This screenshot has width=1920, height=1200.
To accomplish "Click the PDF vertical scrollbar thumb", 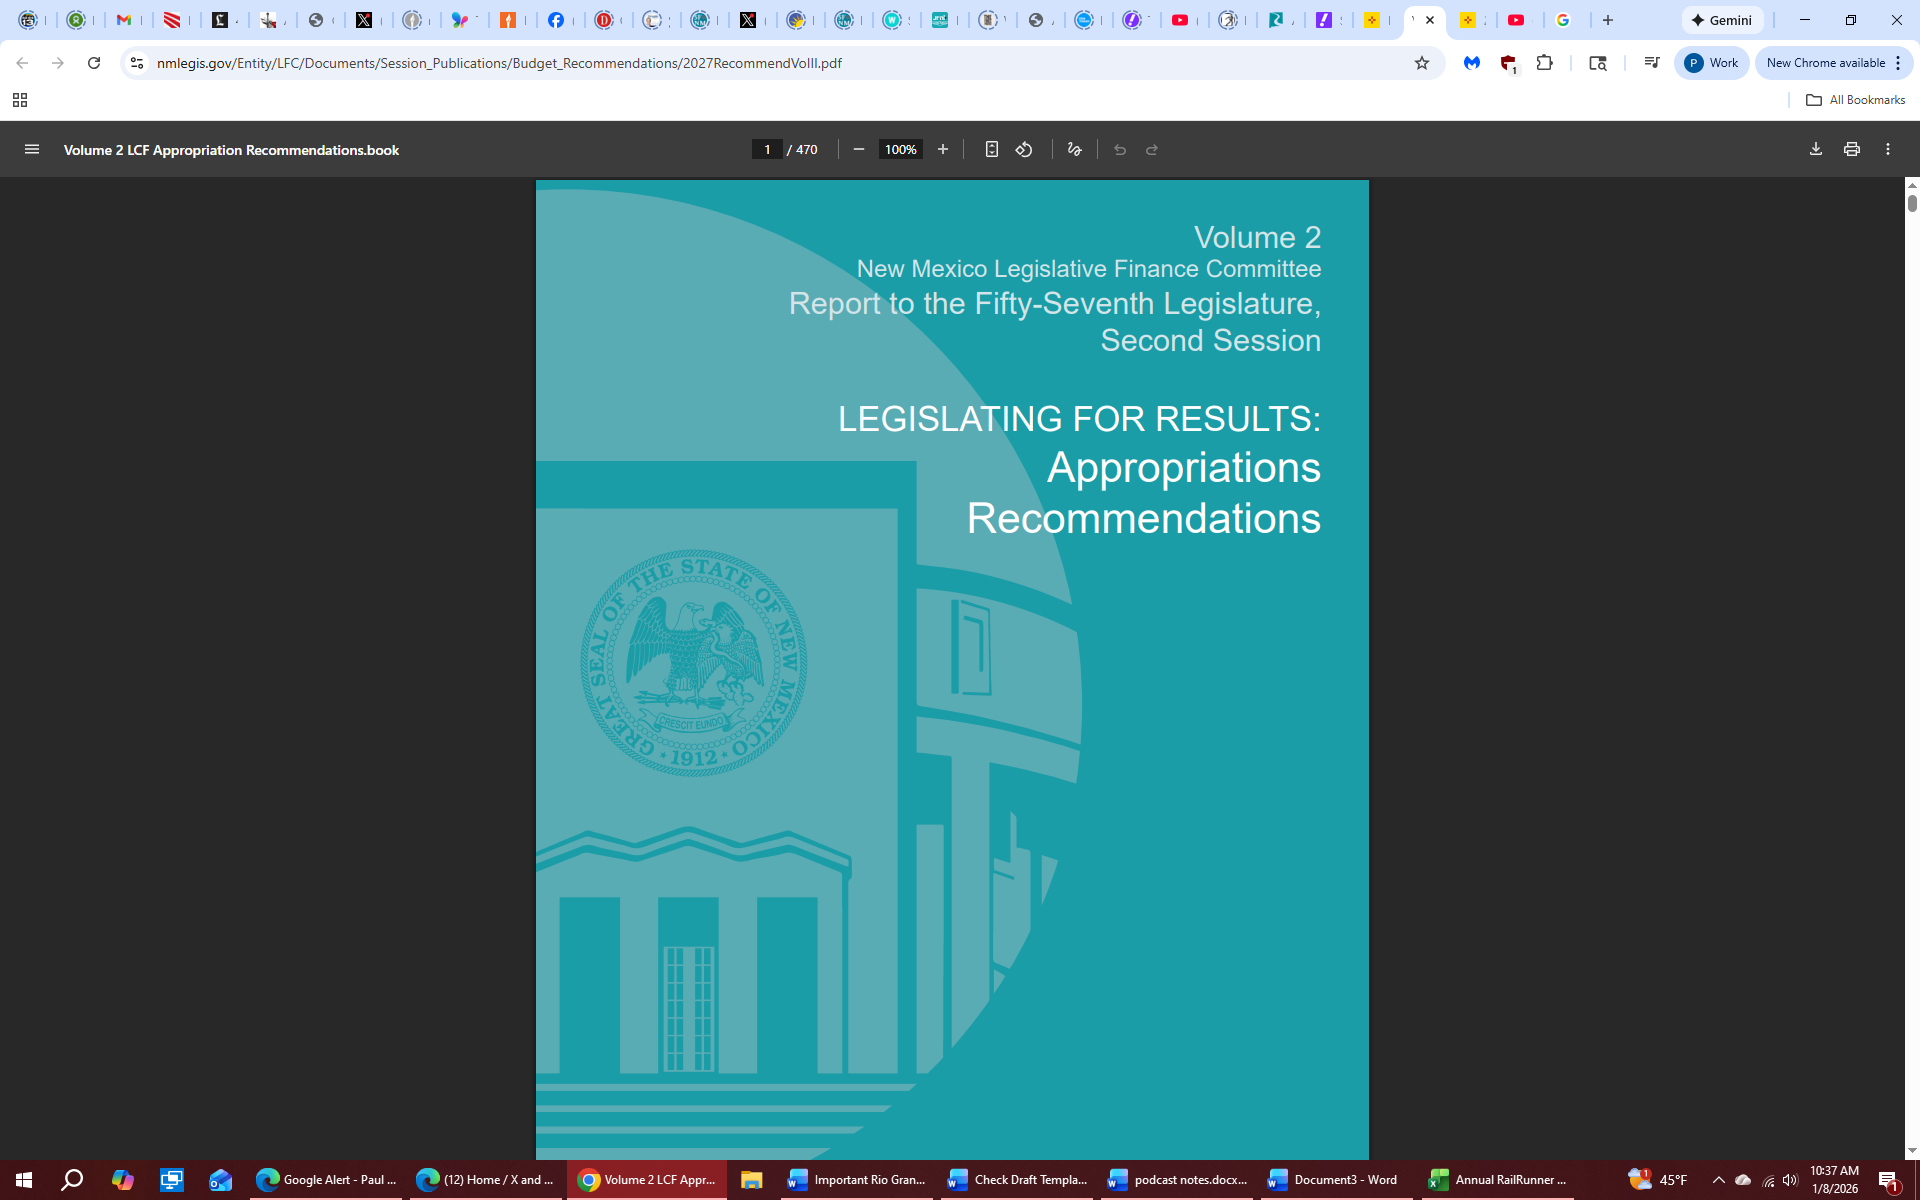I will 1911,203.
